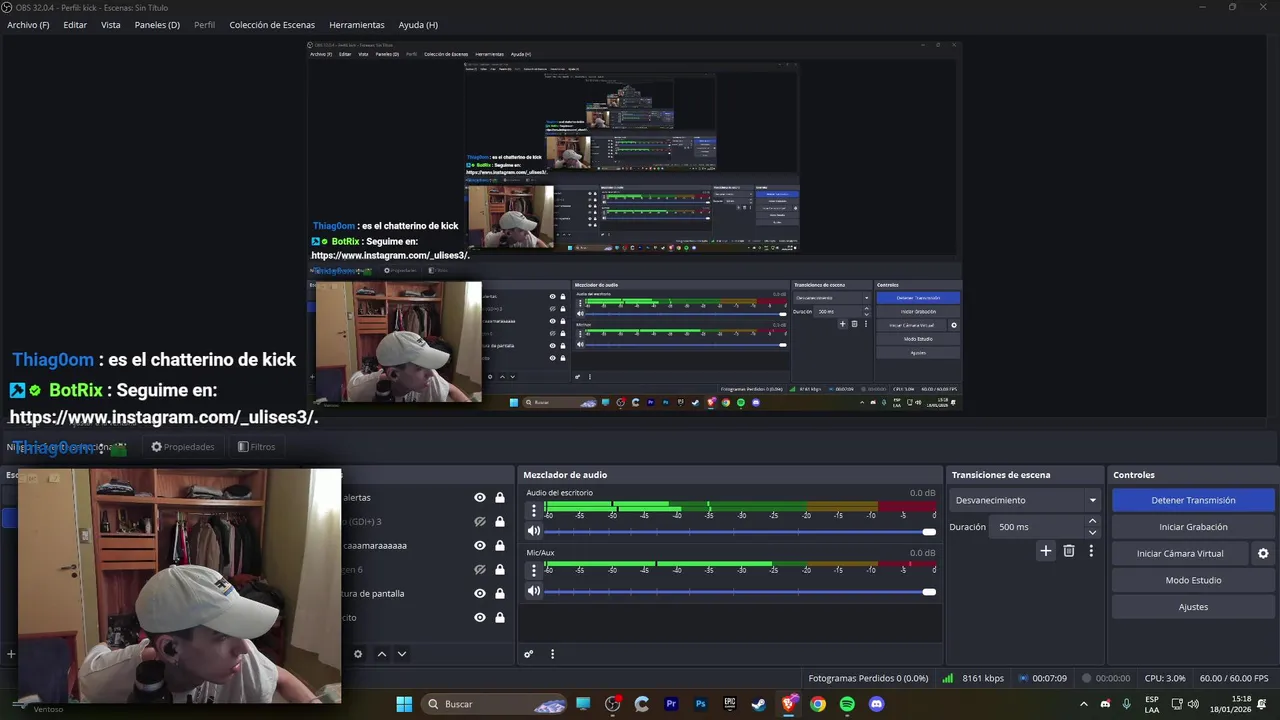Show the hidden GDI+ 3 text source
1280x720 pixels.
[x=480, y=522]
